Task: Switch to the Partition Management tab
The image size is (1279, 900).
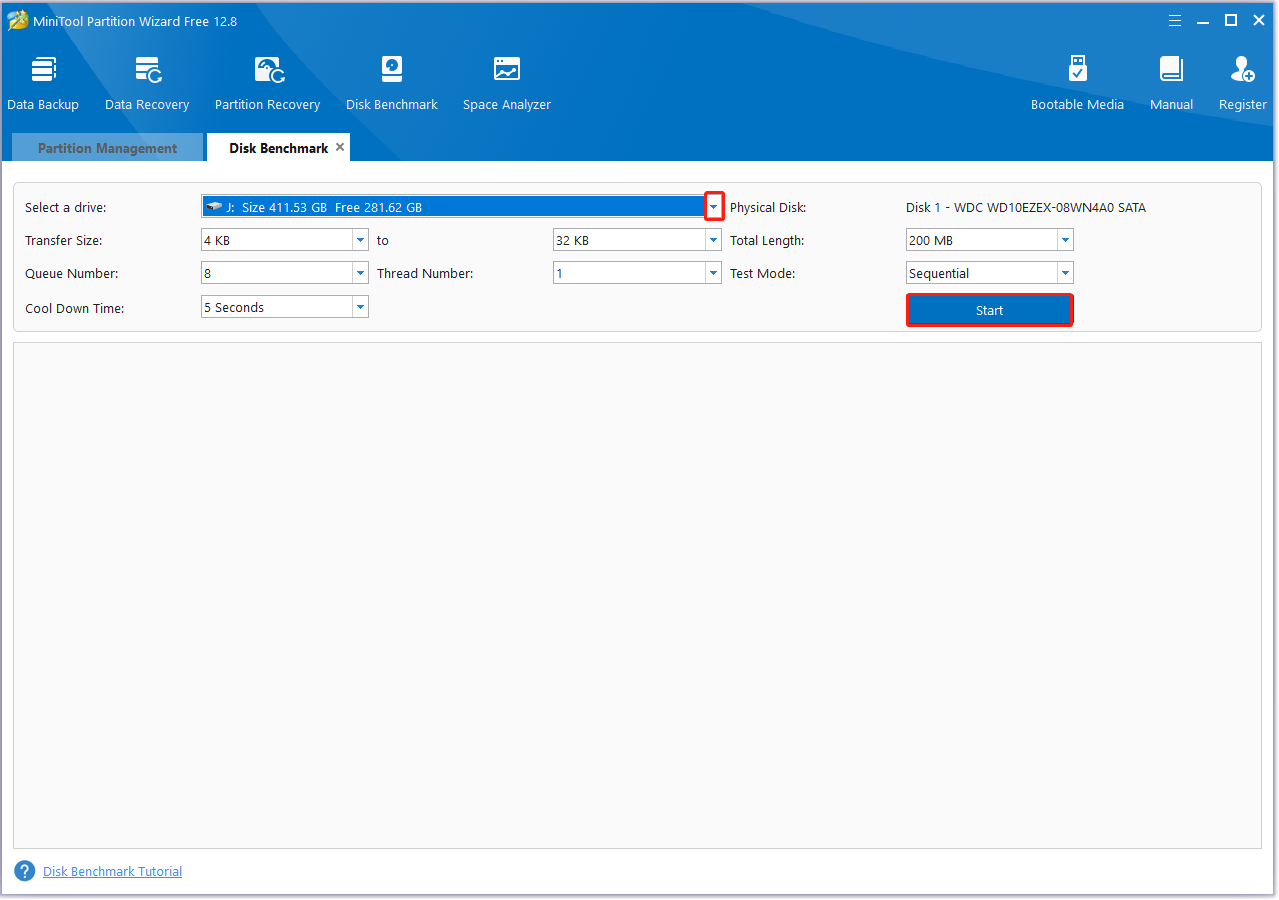Action: tap(107, 148)
